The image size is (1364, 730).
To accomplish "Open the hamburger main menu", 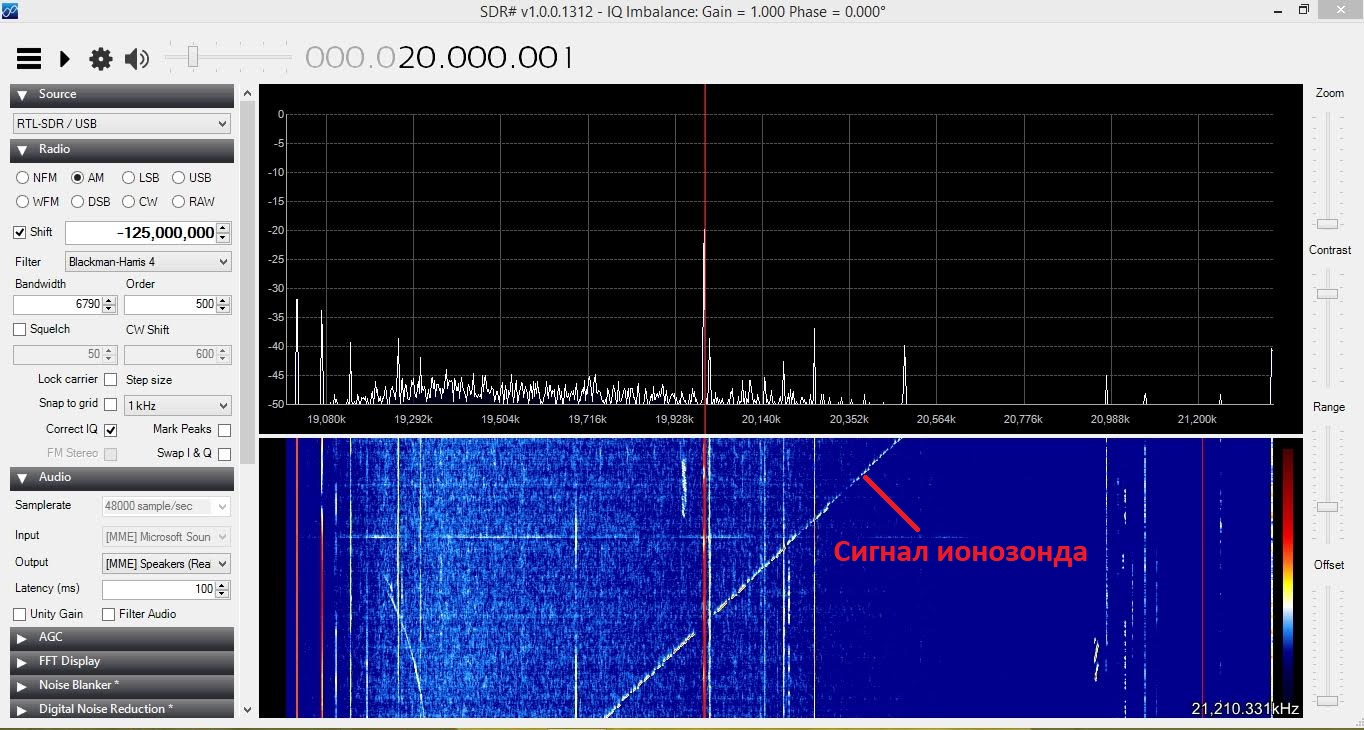I will (29, 59).
